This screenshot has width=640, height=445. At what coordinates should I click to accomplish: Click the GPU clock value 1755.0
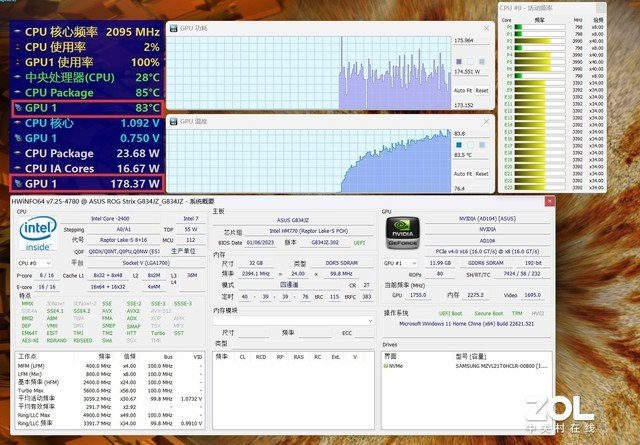418,295
